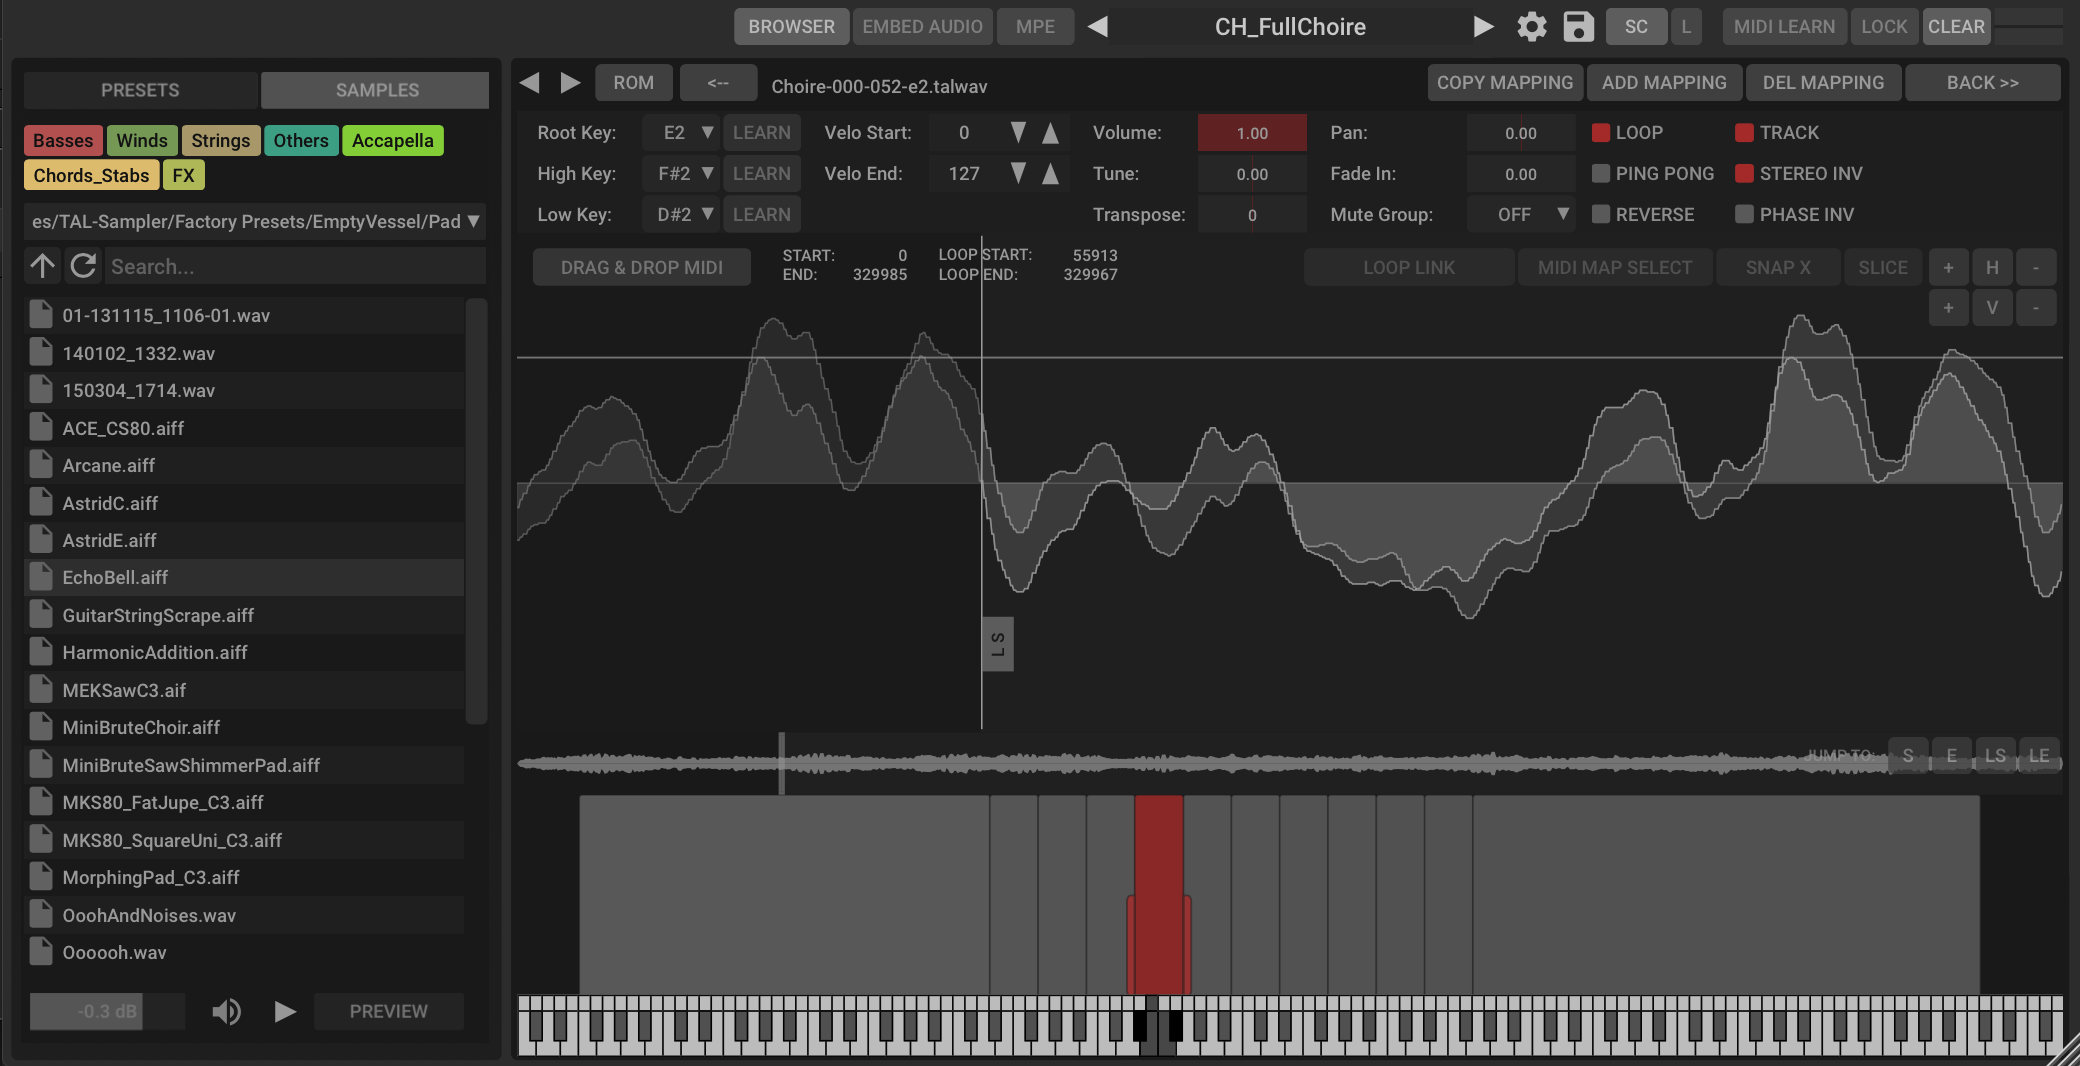2080x1066 pixels.
Task: Select the Accapella category tag
Action: click(392, 141)
